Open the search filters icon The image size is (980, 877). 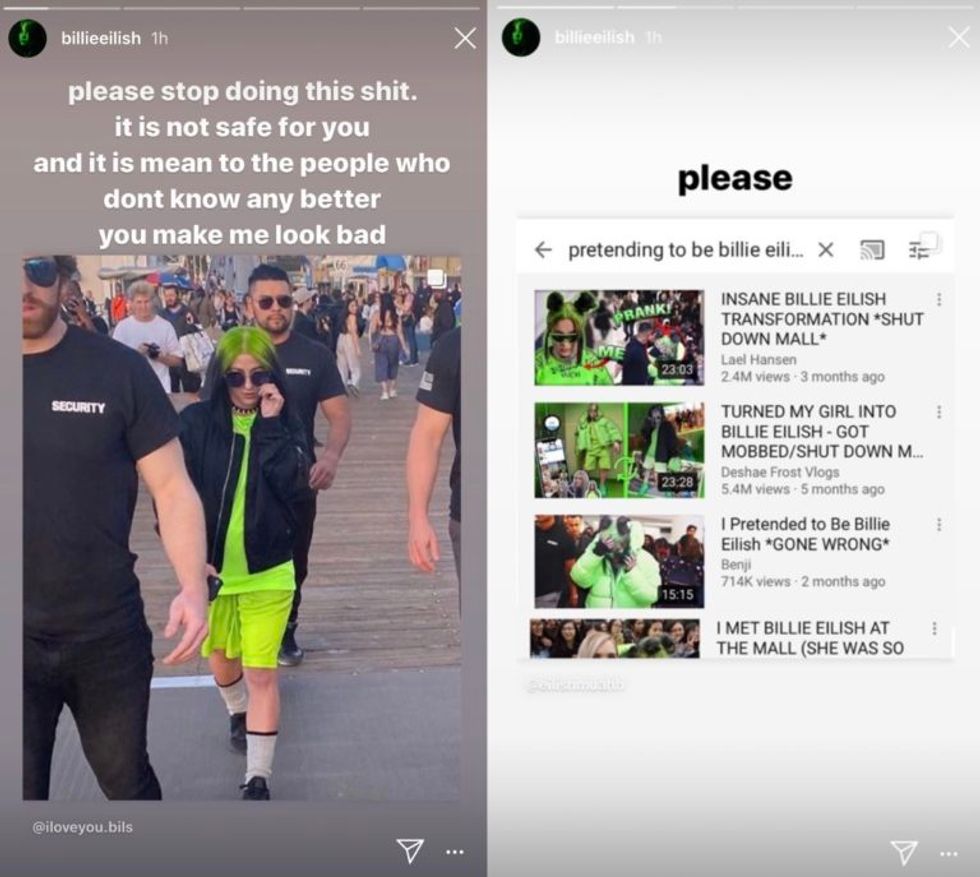tap(919, 251)
